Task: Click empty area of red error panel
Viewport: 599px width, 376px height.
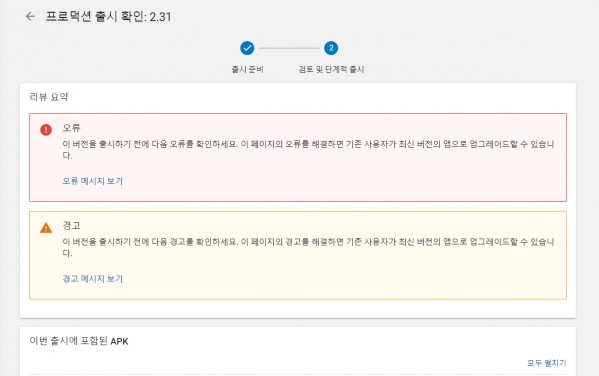Action: (x=344, y=183)
